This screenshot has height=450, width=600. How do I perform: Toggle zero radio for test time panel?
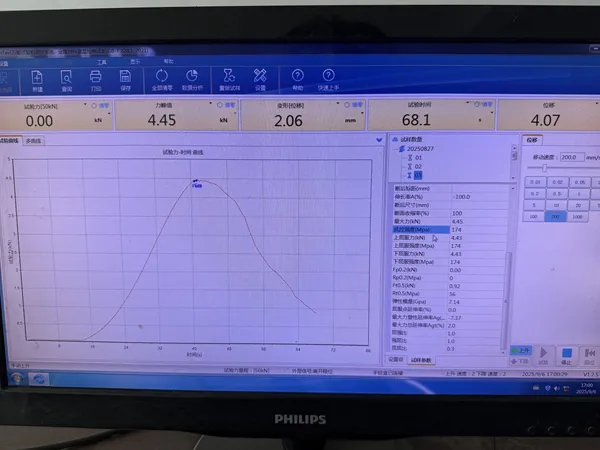[477, 104]
